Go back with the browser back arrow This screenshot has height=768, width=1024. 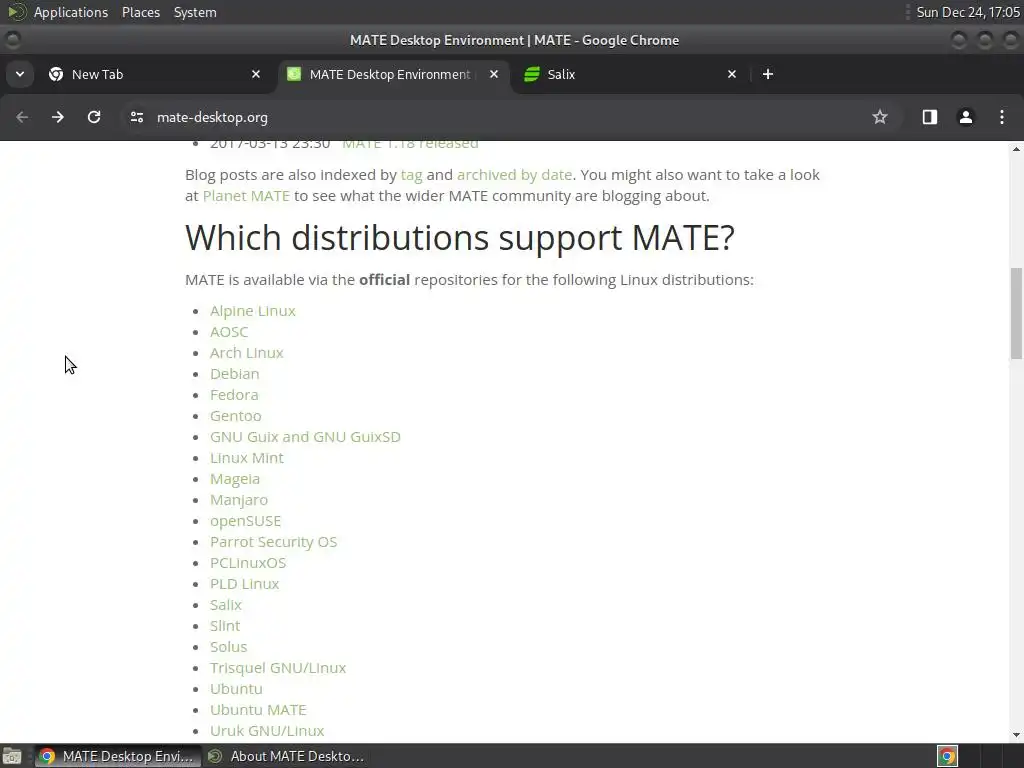click(x=22, y=117)
